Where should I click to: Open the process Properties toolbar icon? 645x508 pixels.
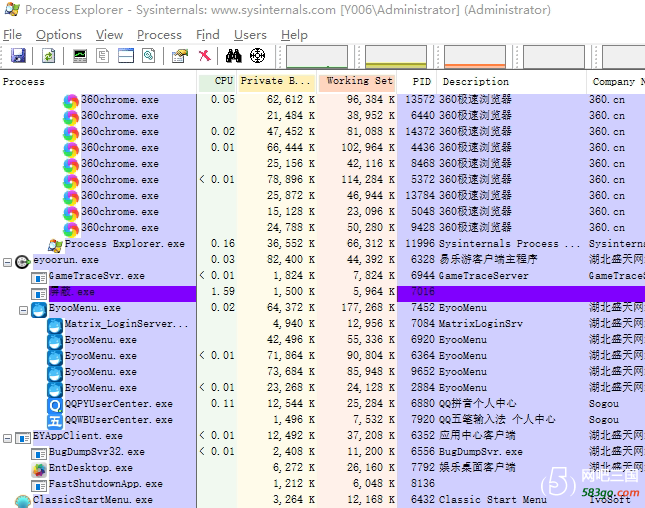point(180,56)
